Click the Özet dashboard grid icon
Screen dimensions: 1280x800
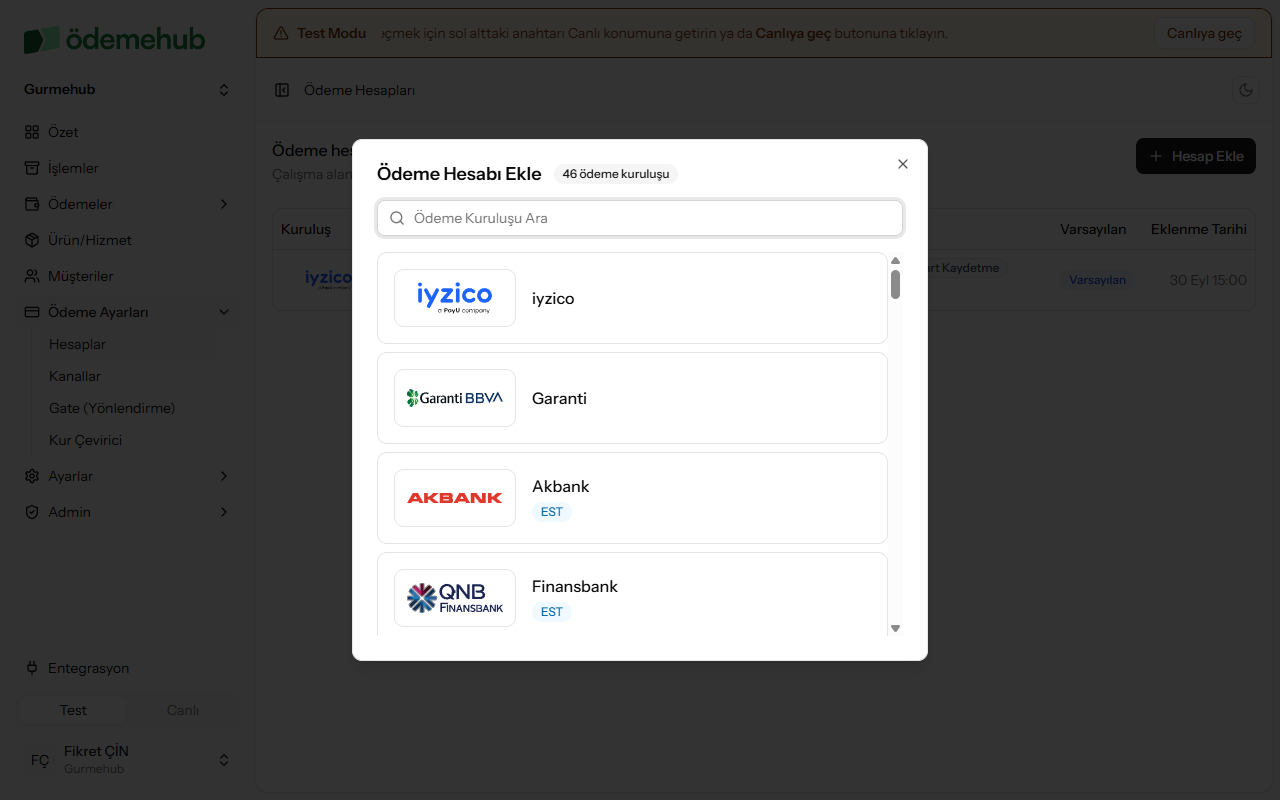pyautogui.click(x=32, y=132)
